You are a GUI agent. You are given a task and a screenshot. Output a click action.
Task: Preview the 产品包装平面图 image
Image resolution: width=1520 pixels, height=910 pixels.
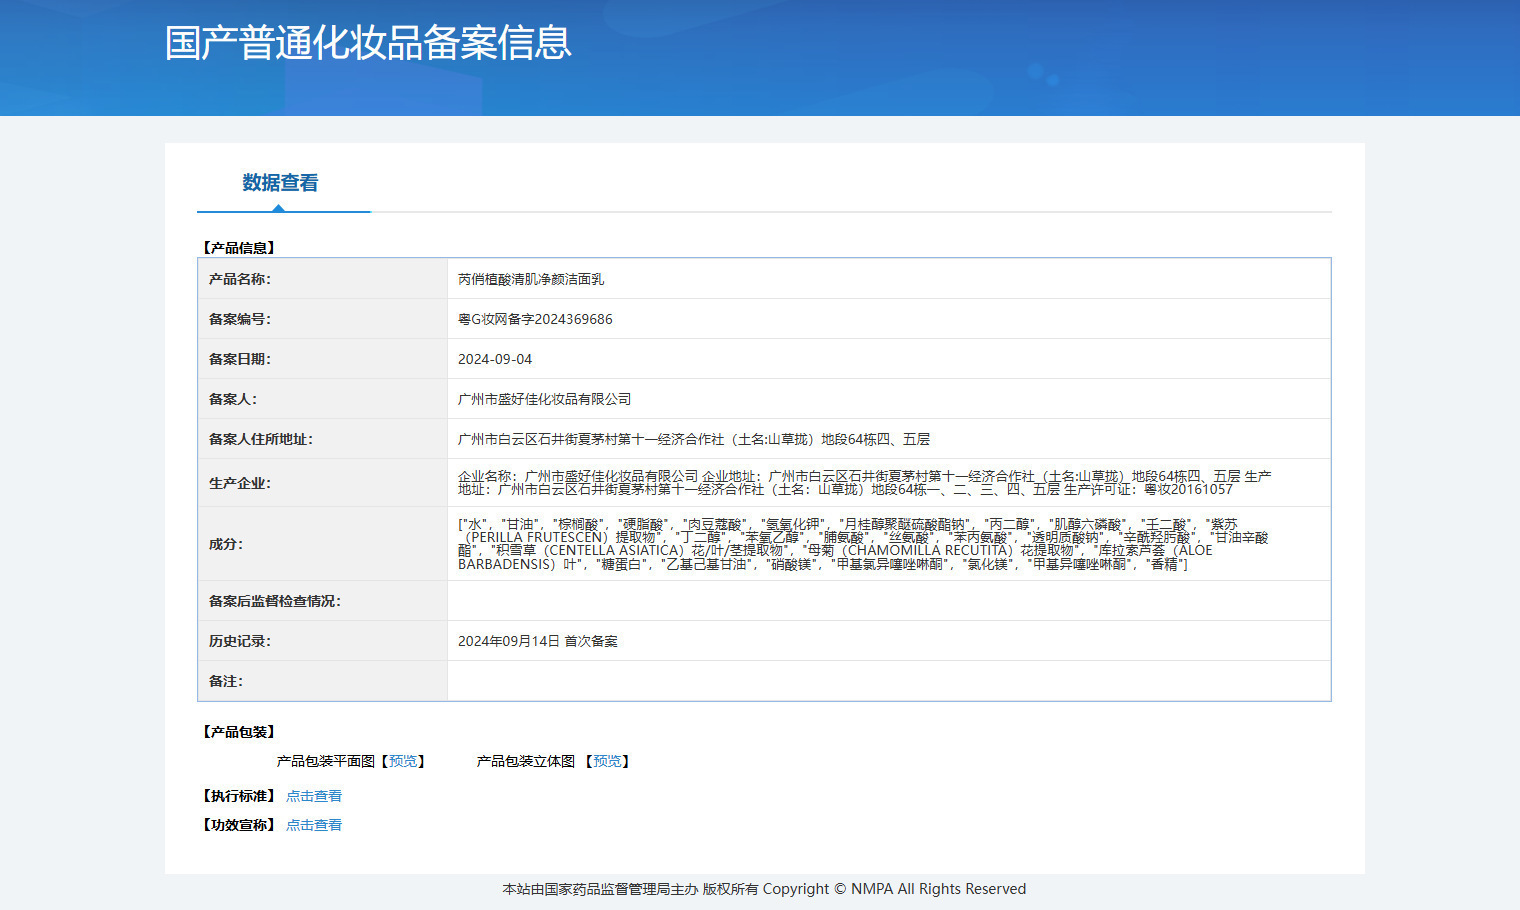[403, 761]
